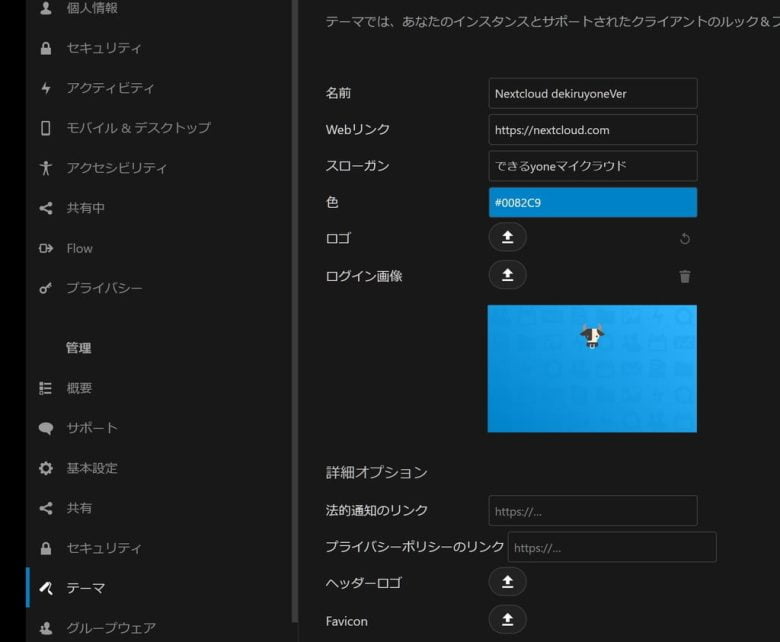This screenshot has height=642, width=780.
Task: Focus the 法的通知のリンク input
Action: (x=593, y=511)
